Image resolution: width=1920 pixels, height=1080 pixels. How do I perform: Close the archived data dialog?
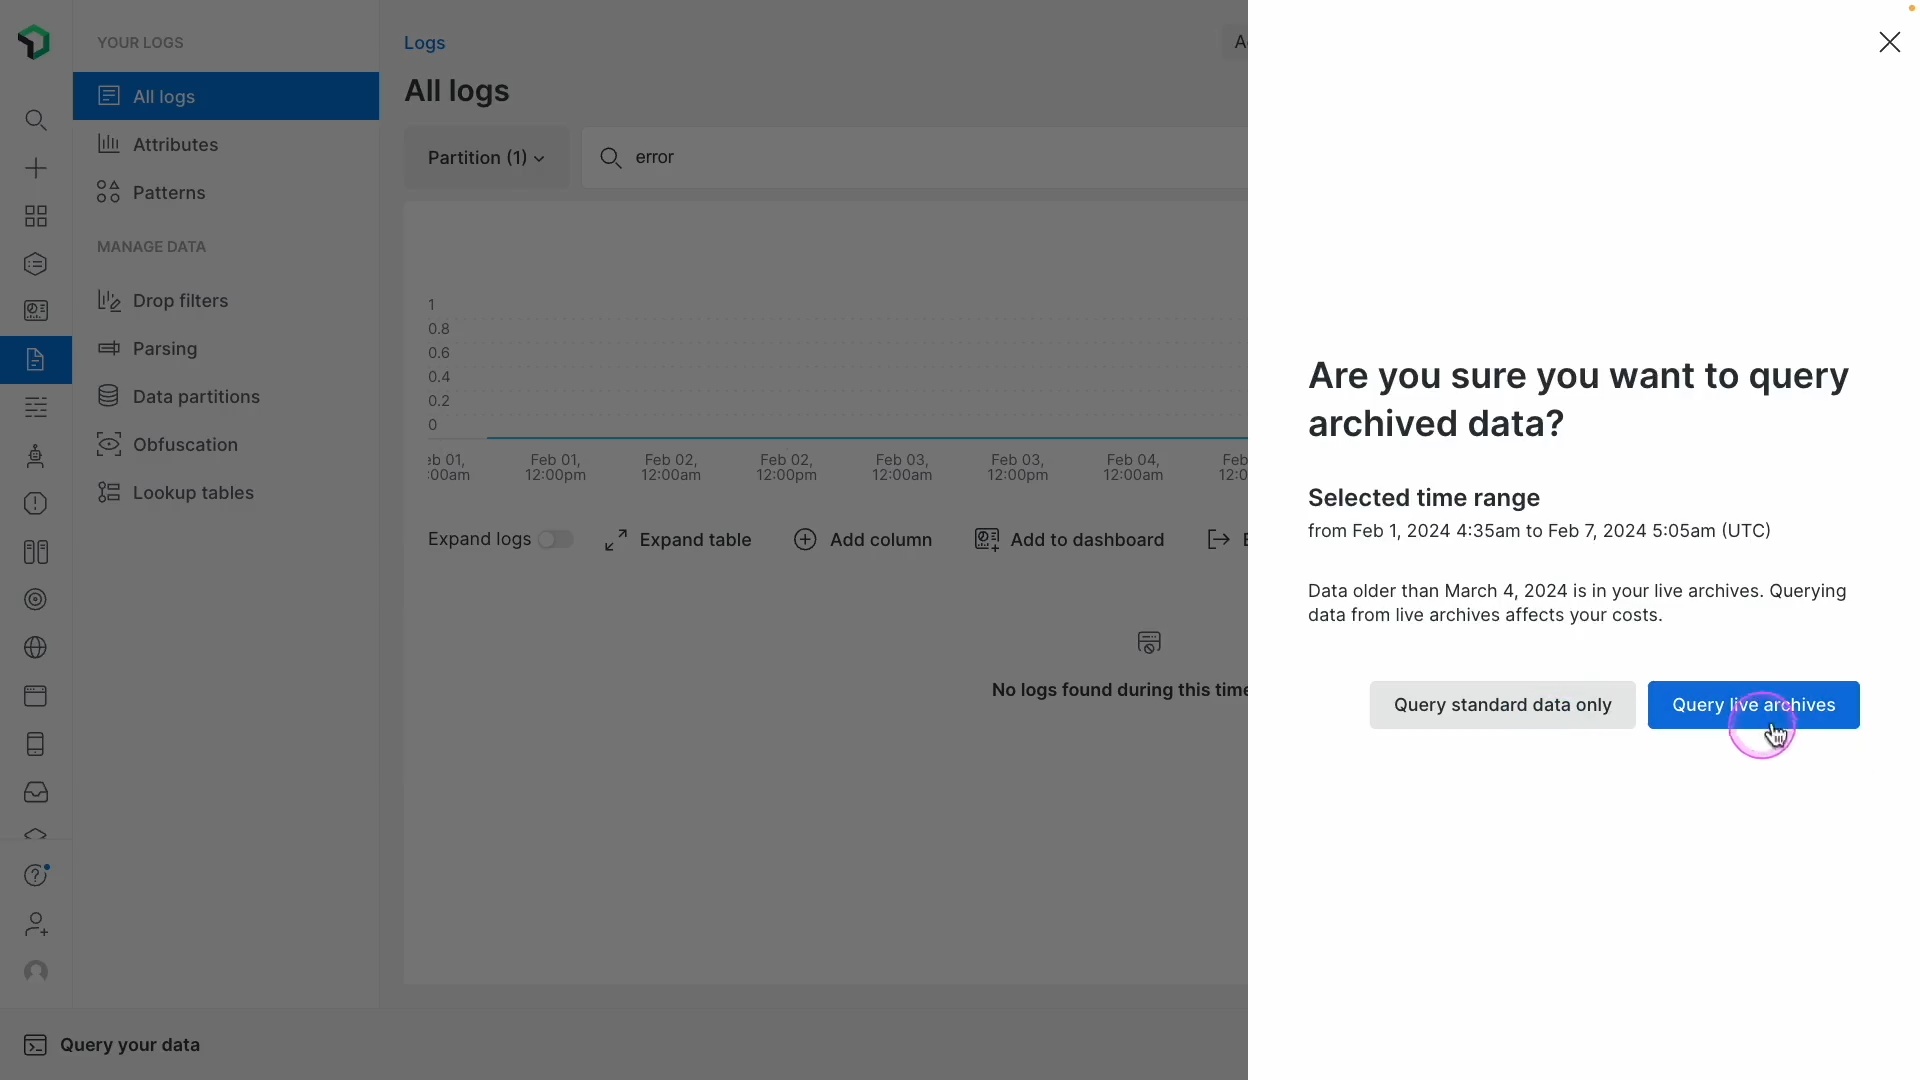click(x=1889, y=42)
